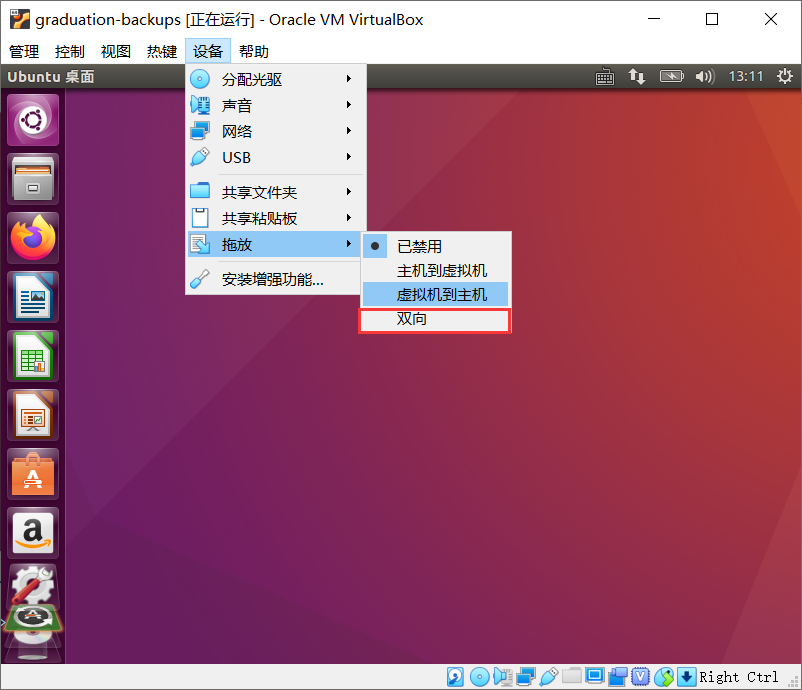Image resolution: width=802 pixels, height=690 pixels.
Task: Click the drag-and-drop icon in the menu
Action: (200, 244)
